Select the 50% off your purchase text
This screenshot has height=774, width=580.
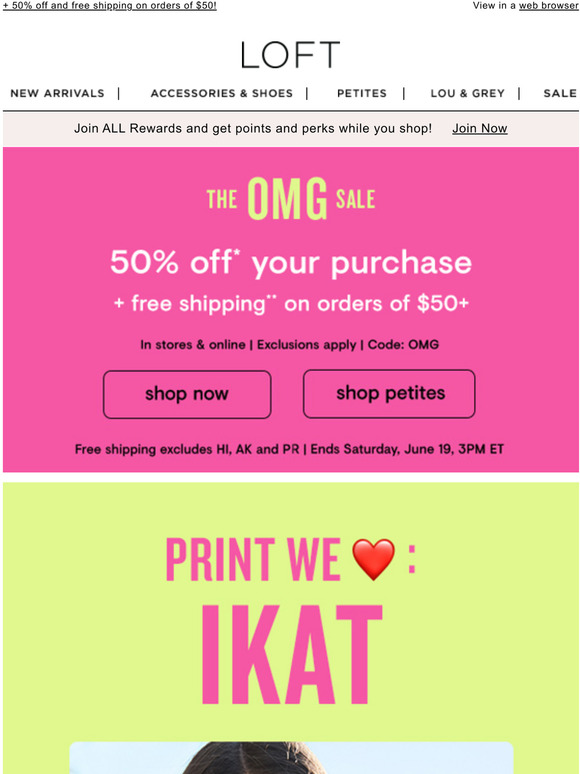(291, 262)
